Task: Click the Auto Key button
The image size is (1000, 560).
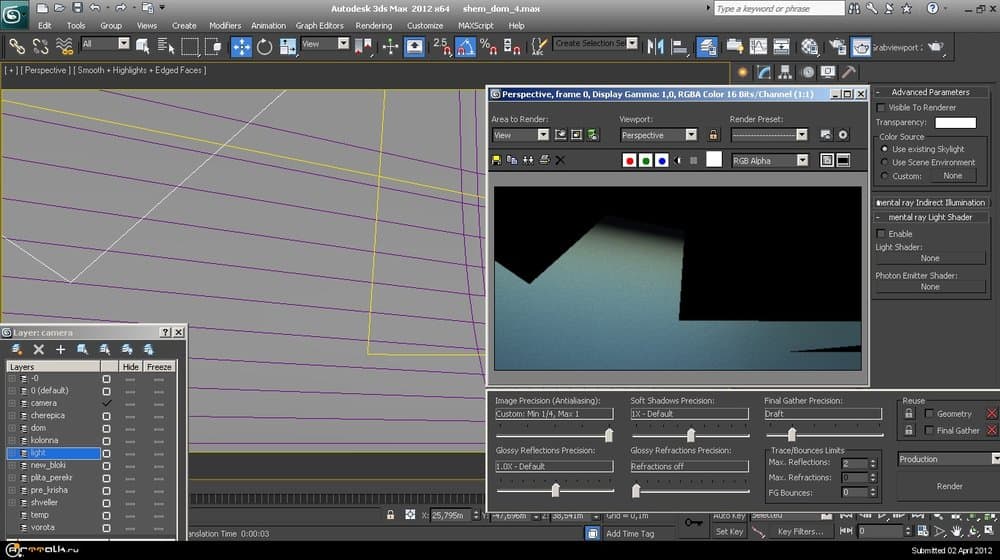Action: coord(729,515)
